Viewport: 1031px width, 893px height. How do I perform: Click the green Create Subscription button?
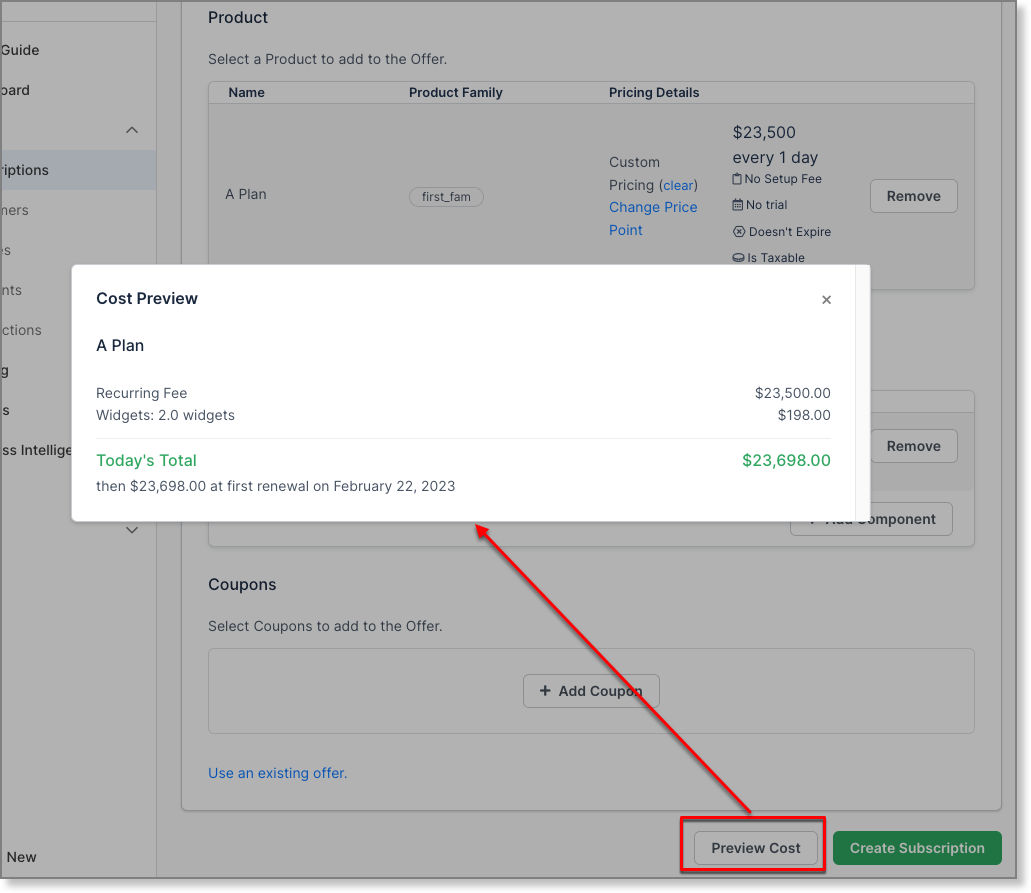click(x=916, y=847)
